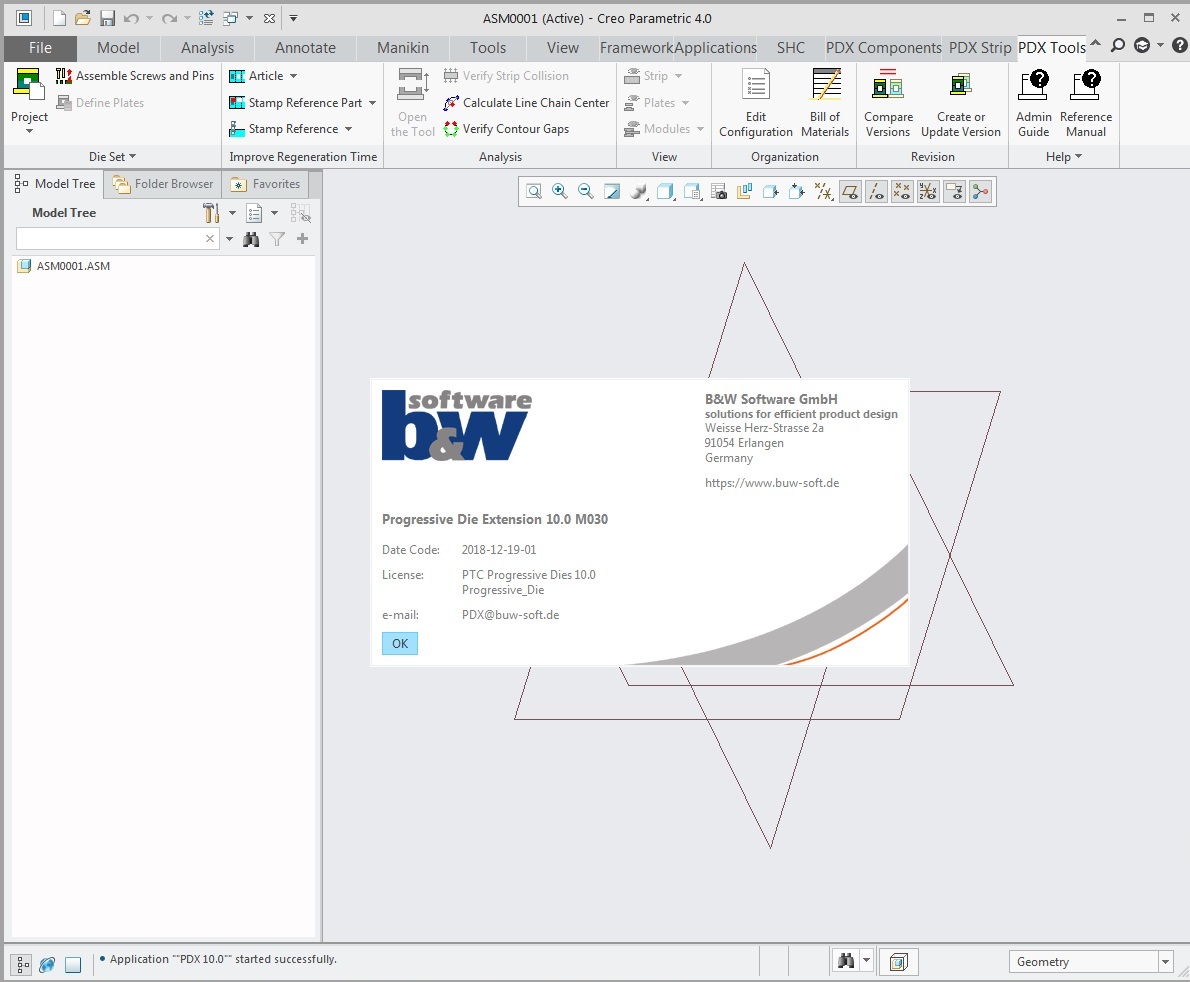Switch to PDX Components tab
The height and width of the screenshot is (982, 1190).
(883, 48)
